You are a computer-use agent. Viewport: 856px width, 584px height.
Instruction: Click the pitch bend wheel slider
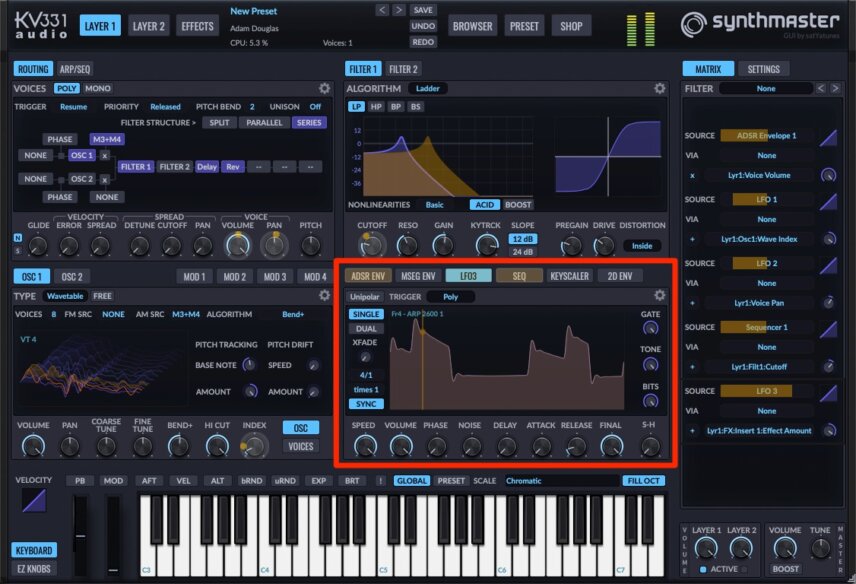pos(80,535)
